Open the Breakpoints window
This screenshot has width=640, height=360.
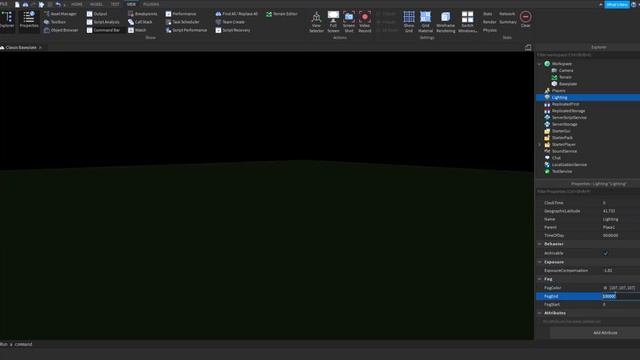pos(142,14)
